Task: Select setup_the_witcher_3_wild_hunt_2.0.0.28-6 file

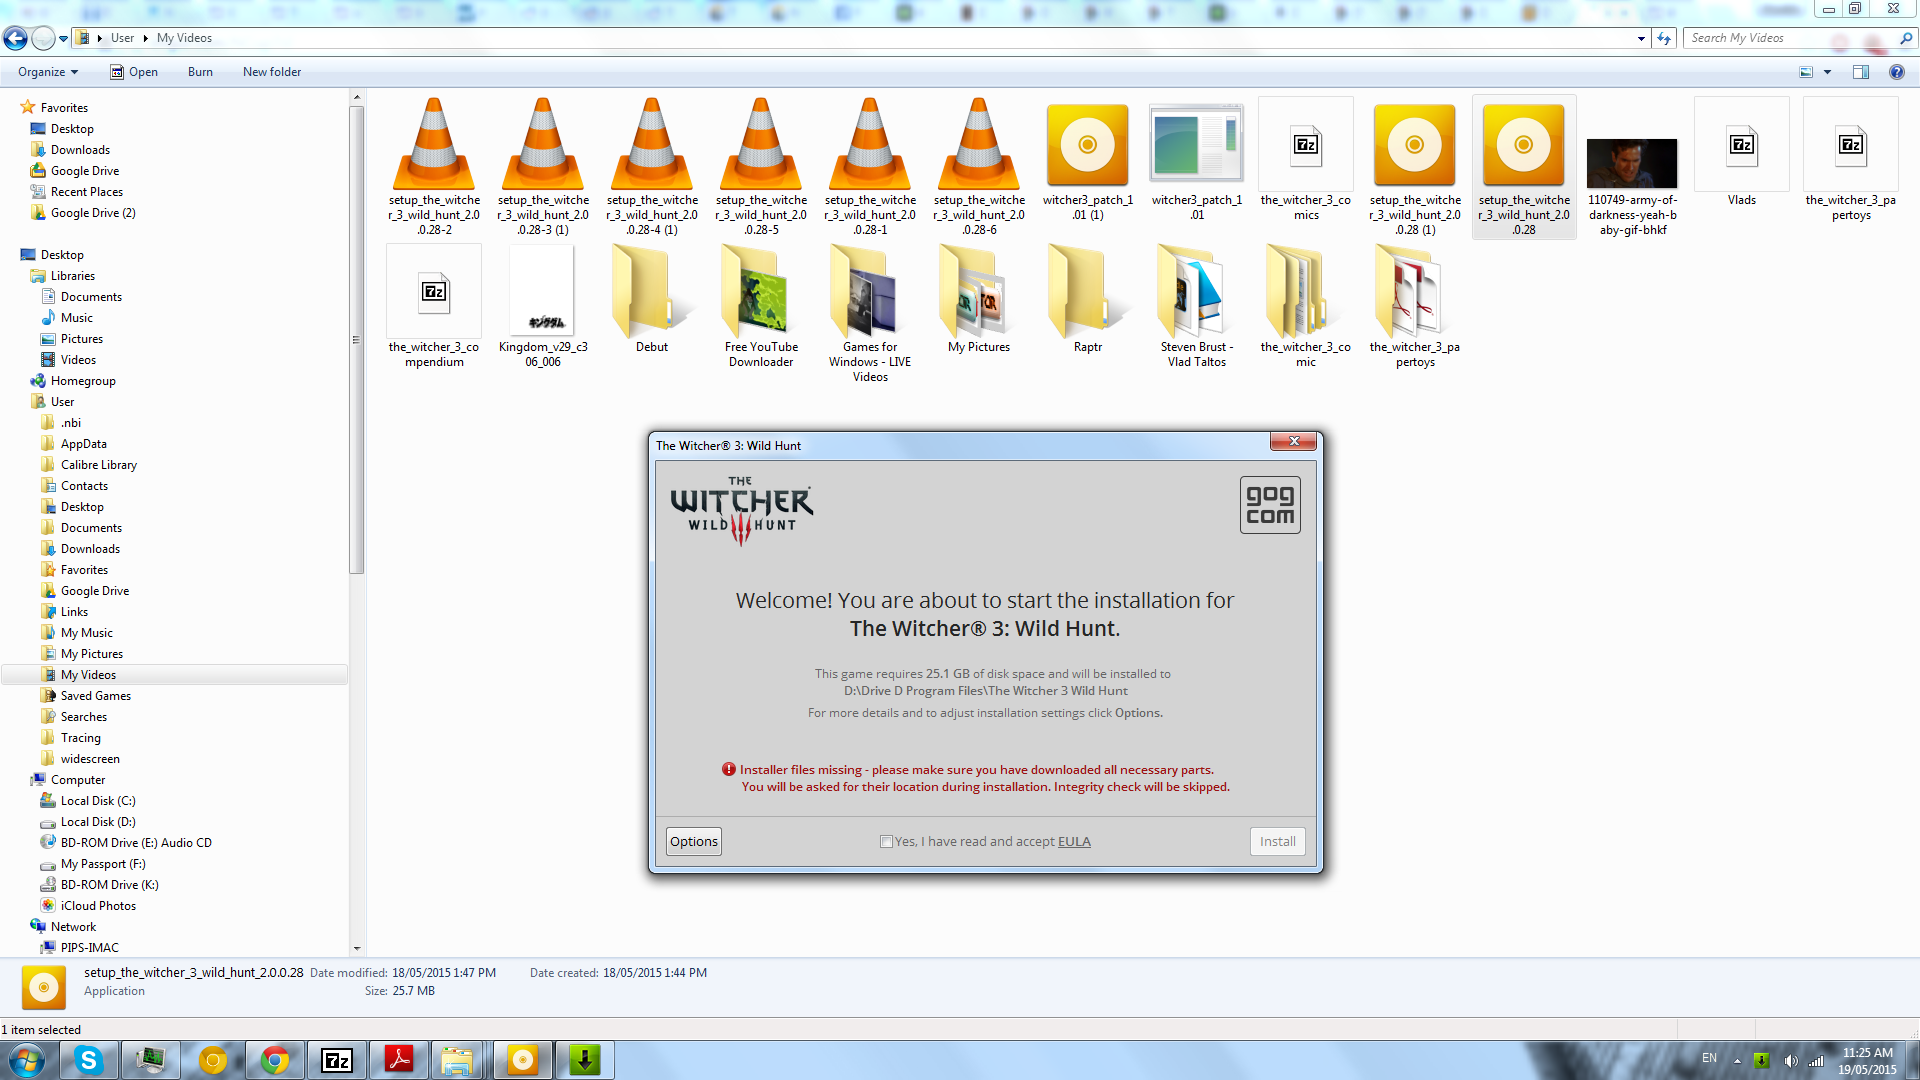Action: click(x=979, y=166)
